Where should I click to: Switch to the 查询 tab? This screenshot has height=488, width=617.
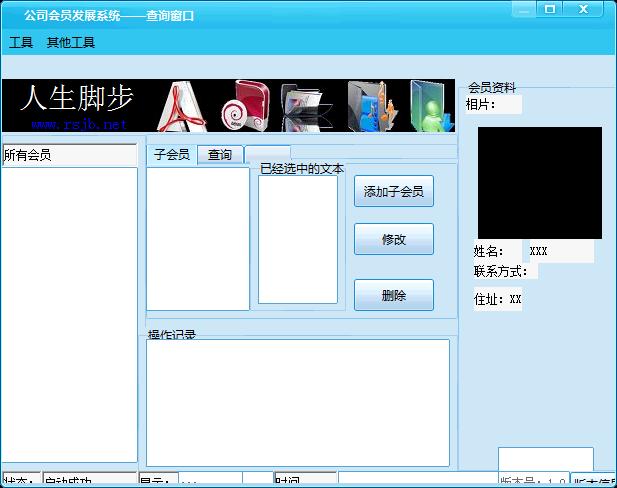[220, 155]
